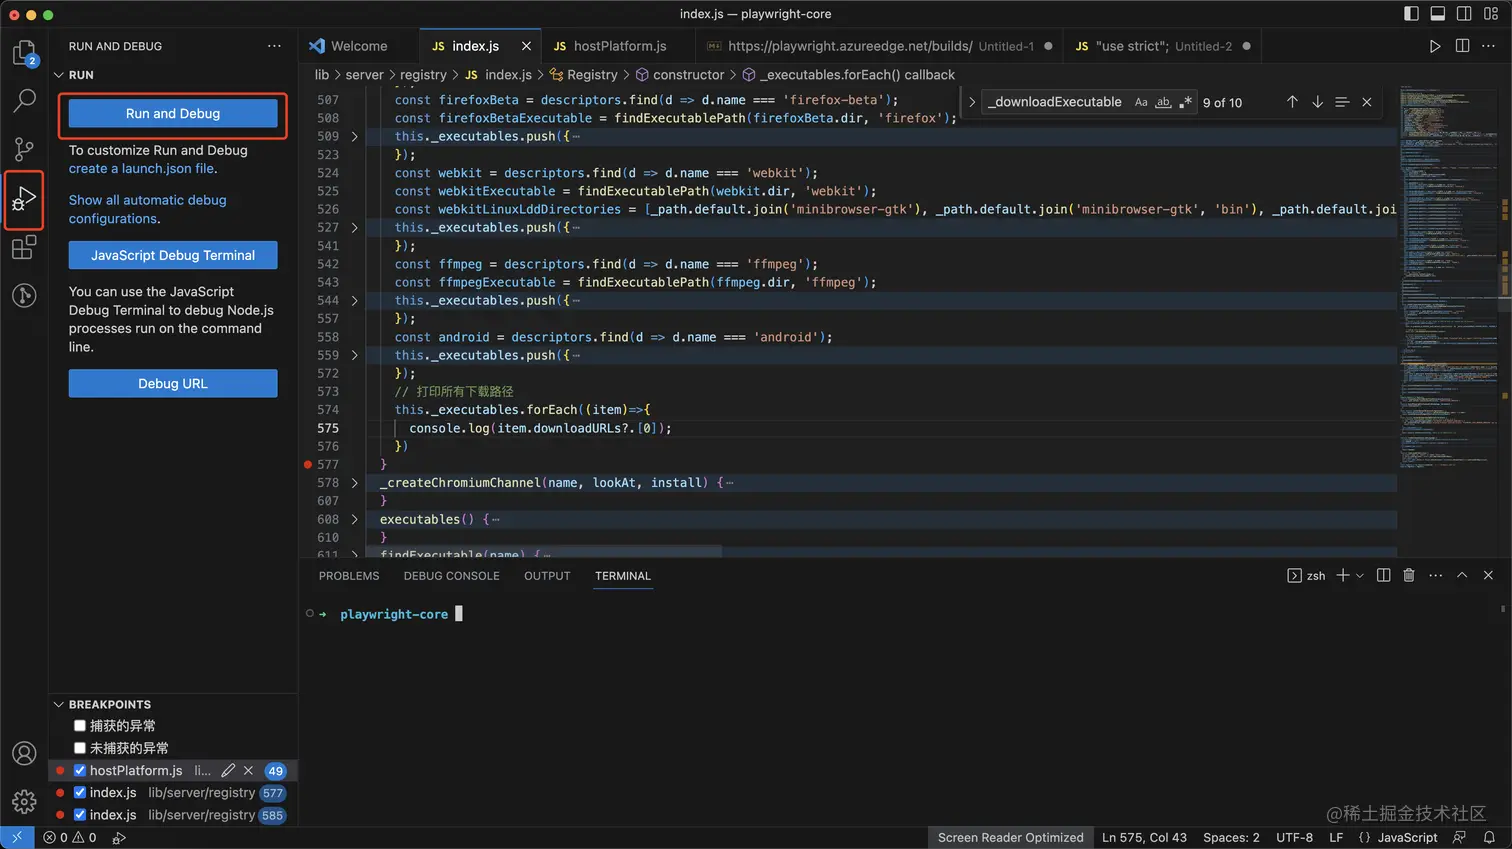Image resolution: width=1512 pixels, height=849 pixels.
Task: Open the Explorer view in activity bar
Action: (x=24, y=53)
